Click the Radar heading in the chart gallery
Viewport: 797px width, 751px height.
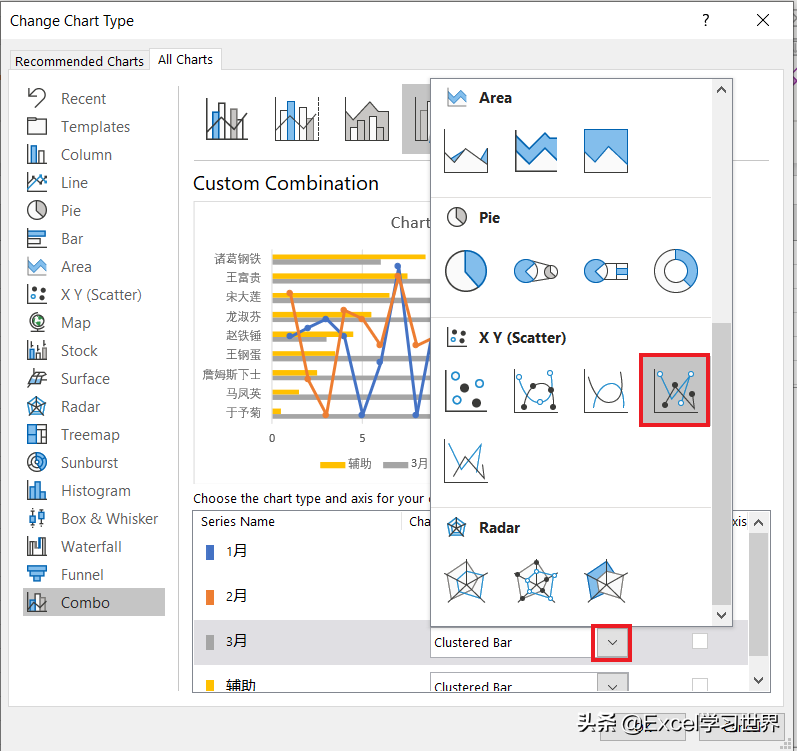click(x=499, y=528)
